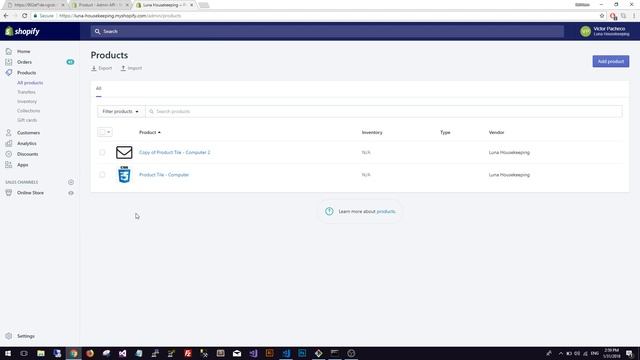This screenshot has width=640, height=360.
Task: Focus the Search products field
Action: (384, 111)
